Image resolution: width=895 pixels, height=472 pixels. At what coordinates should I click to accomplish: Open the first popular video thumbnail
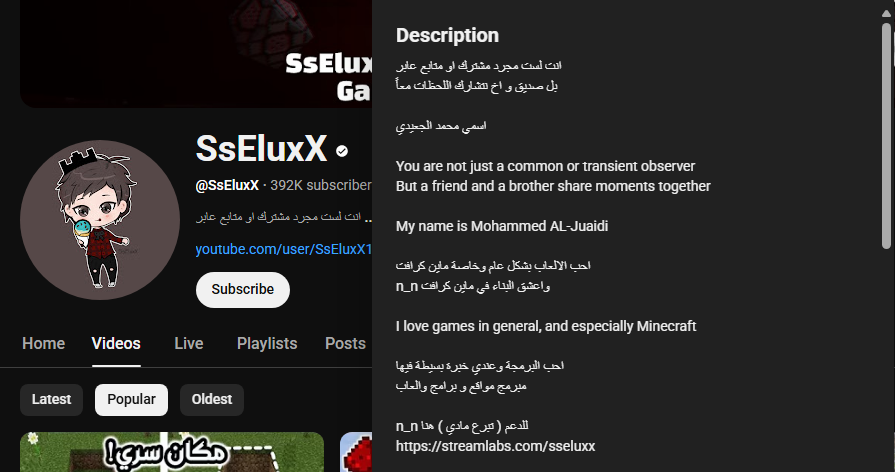[172, 452]
